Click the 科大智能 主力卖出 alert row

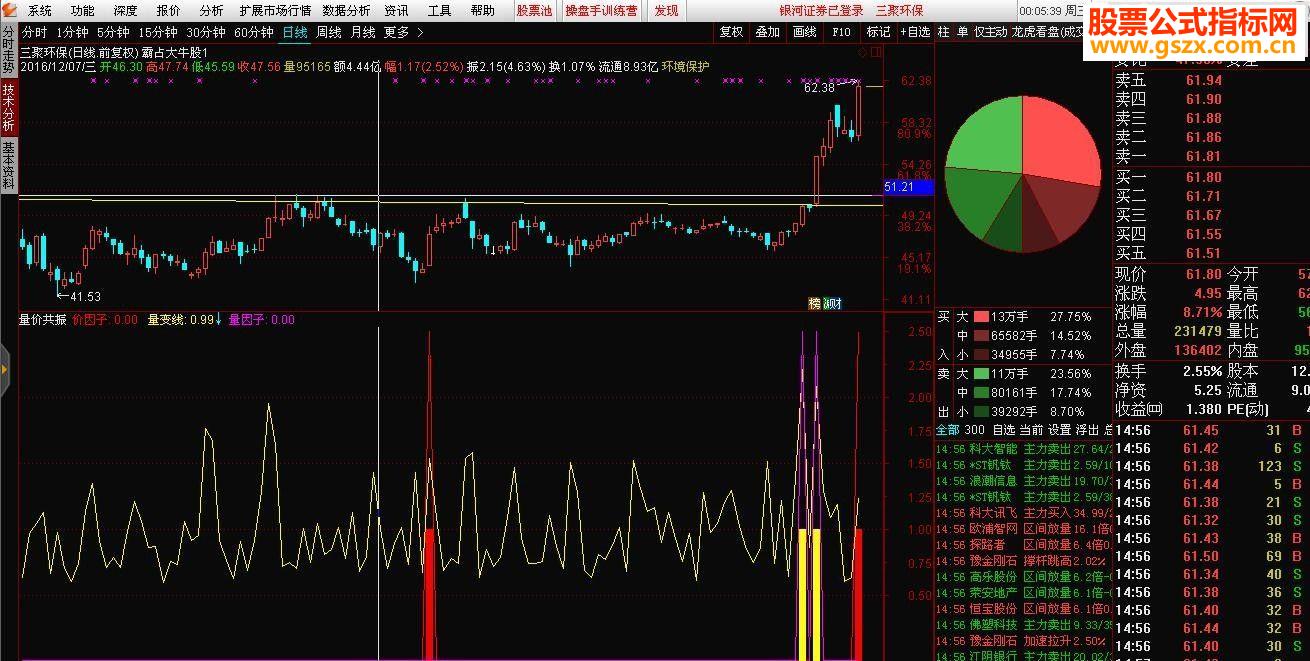click(x=1023, y=449)
